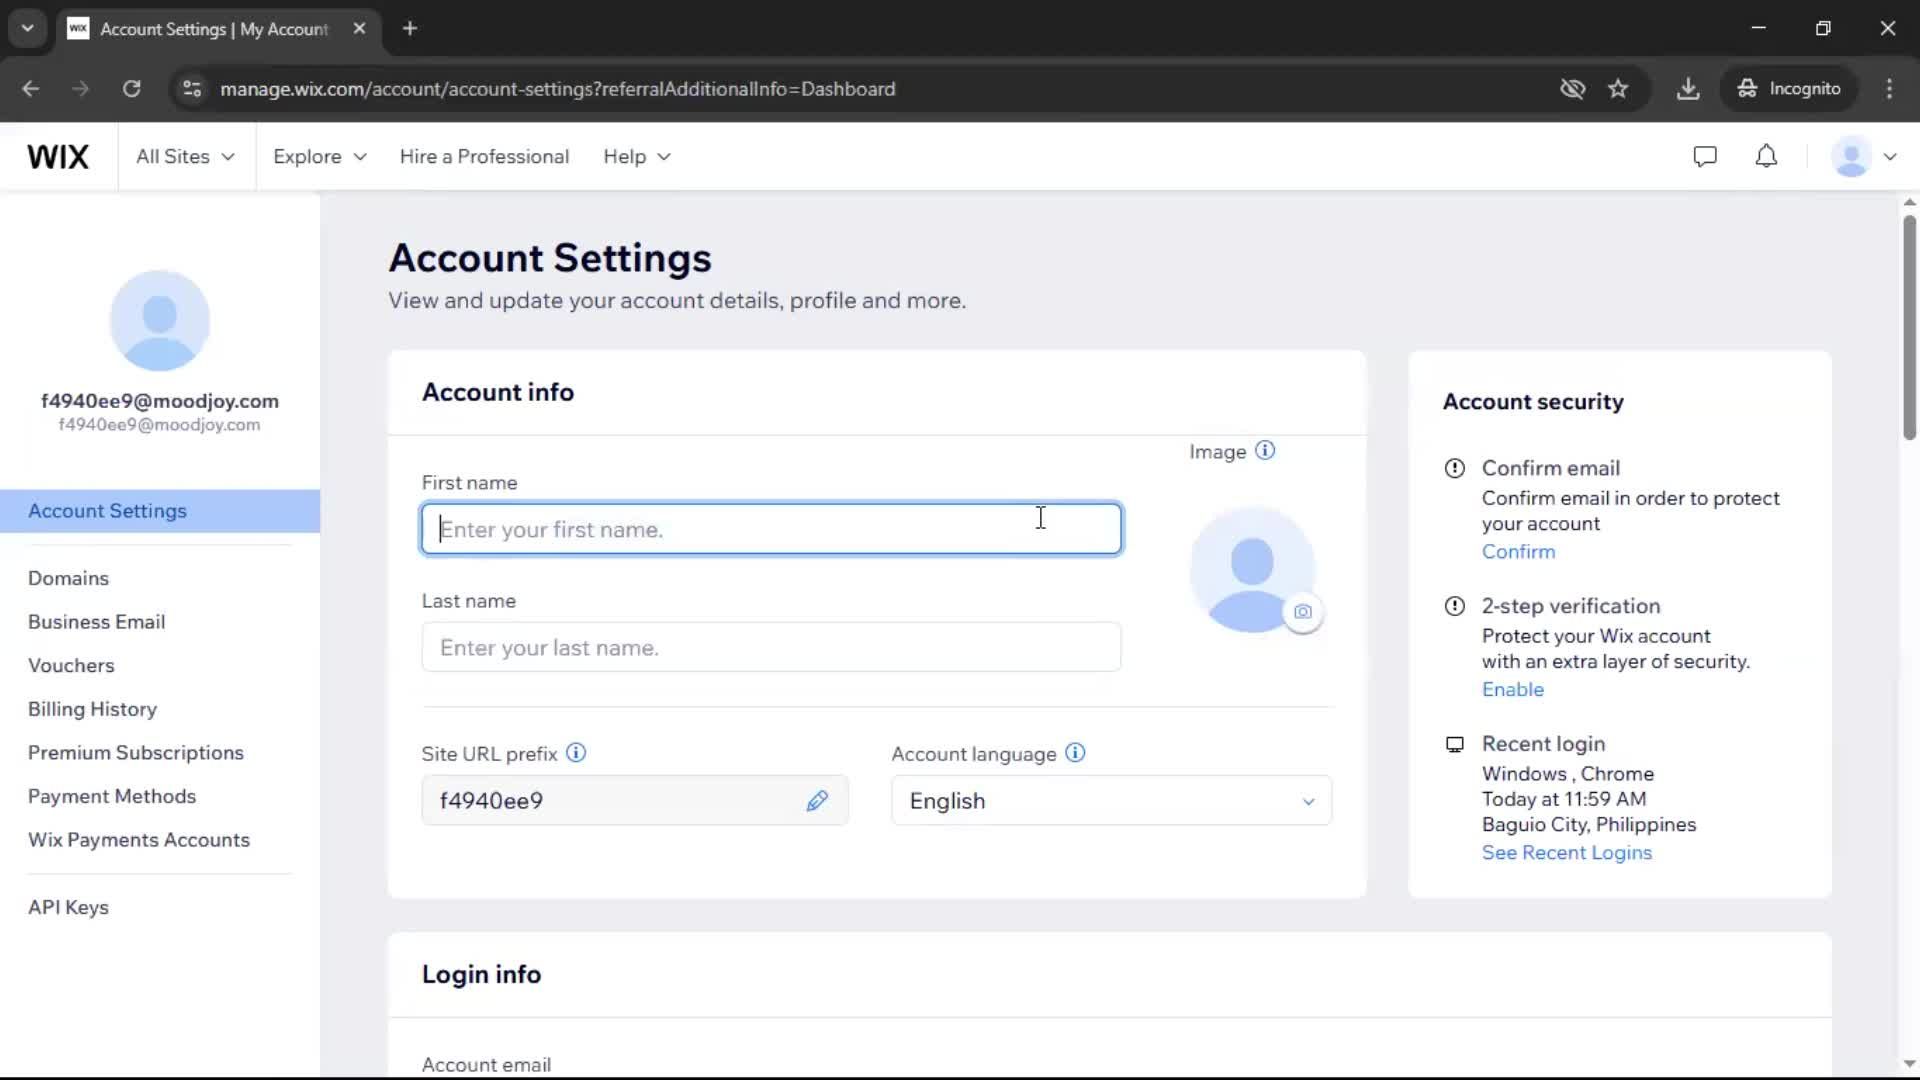The image size is (1920, 1080).
Task: Edit Site URL prefix with pencil icon
Action: point(817,801)
